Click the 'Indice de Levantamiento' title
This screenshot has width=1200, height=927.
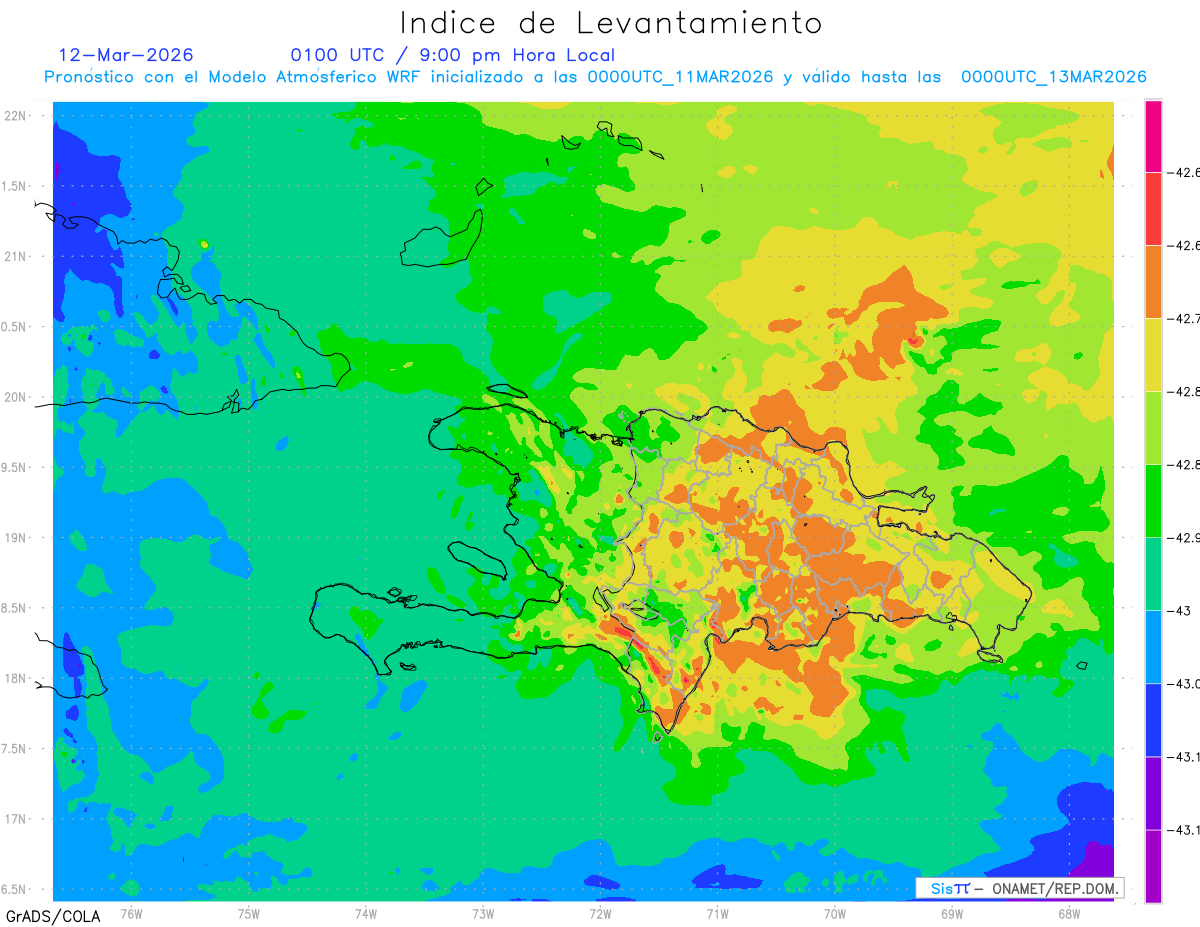click(611, 23)
